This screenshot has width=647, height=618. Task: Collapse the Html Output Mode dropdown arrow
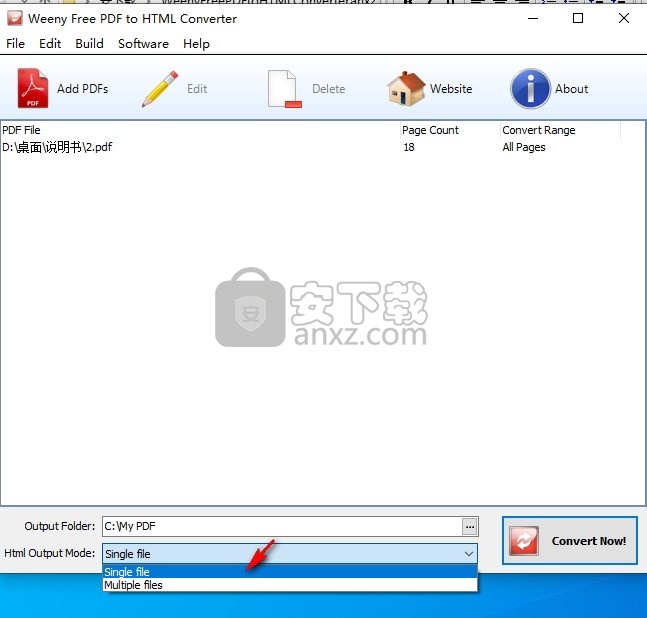click(469, 554)
